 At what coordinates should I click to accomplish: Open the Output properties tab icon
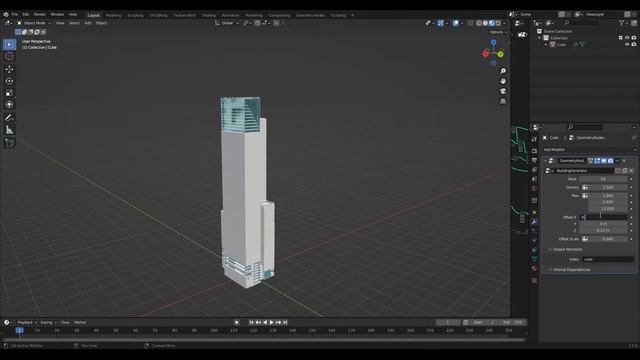[x=534, y=160]
